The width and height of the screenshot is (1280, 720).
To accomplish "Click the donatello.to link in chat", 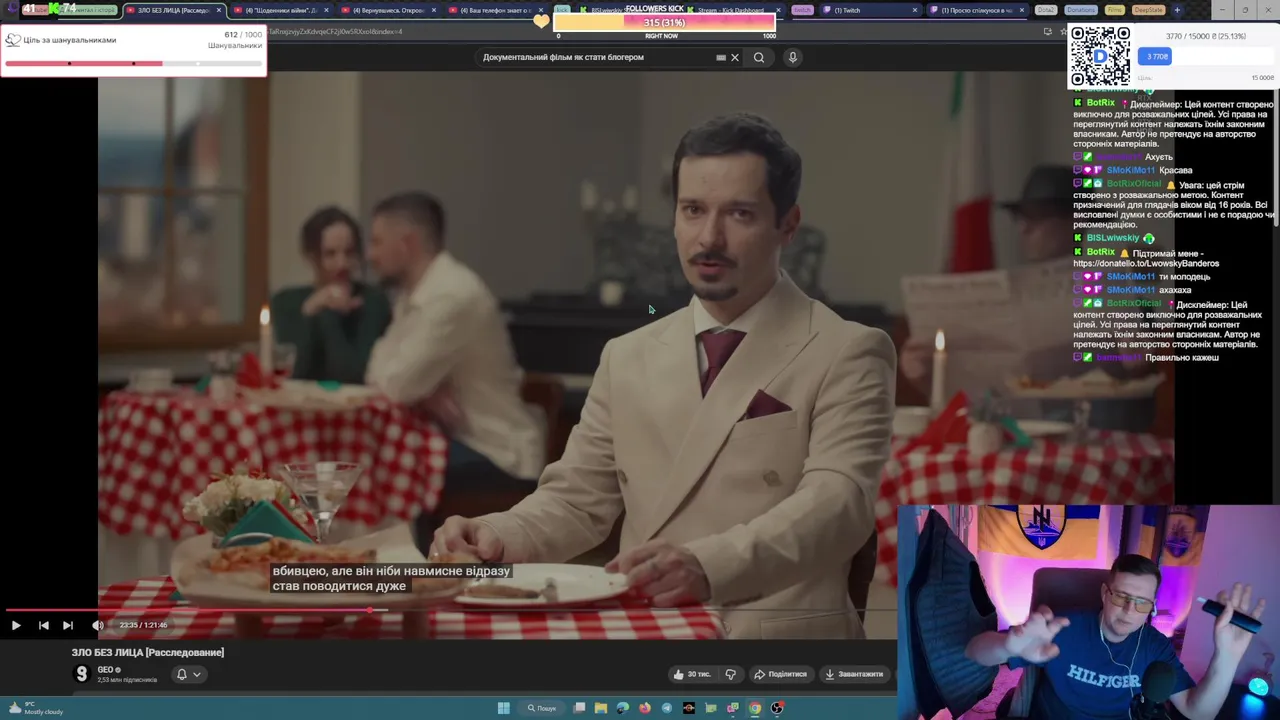I will click(x=1146, y=264).
